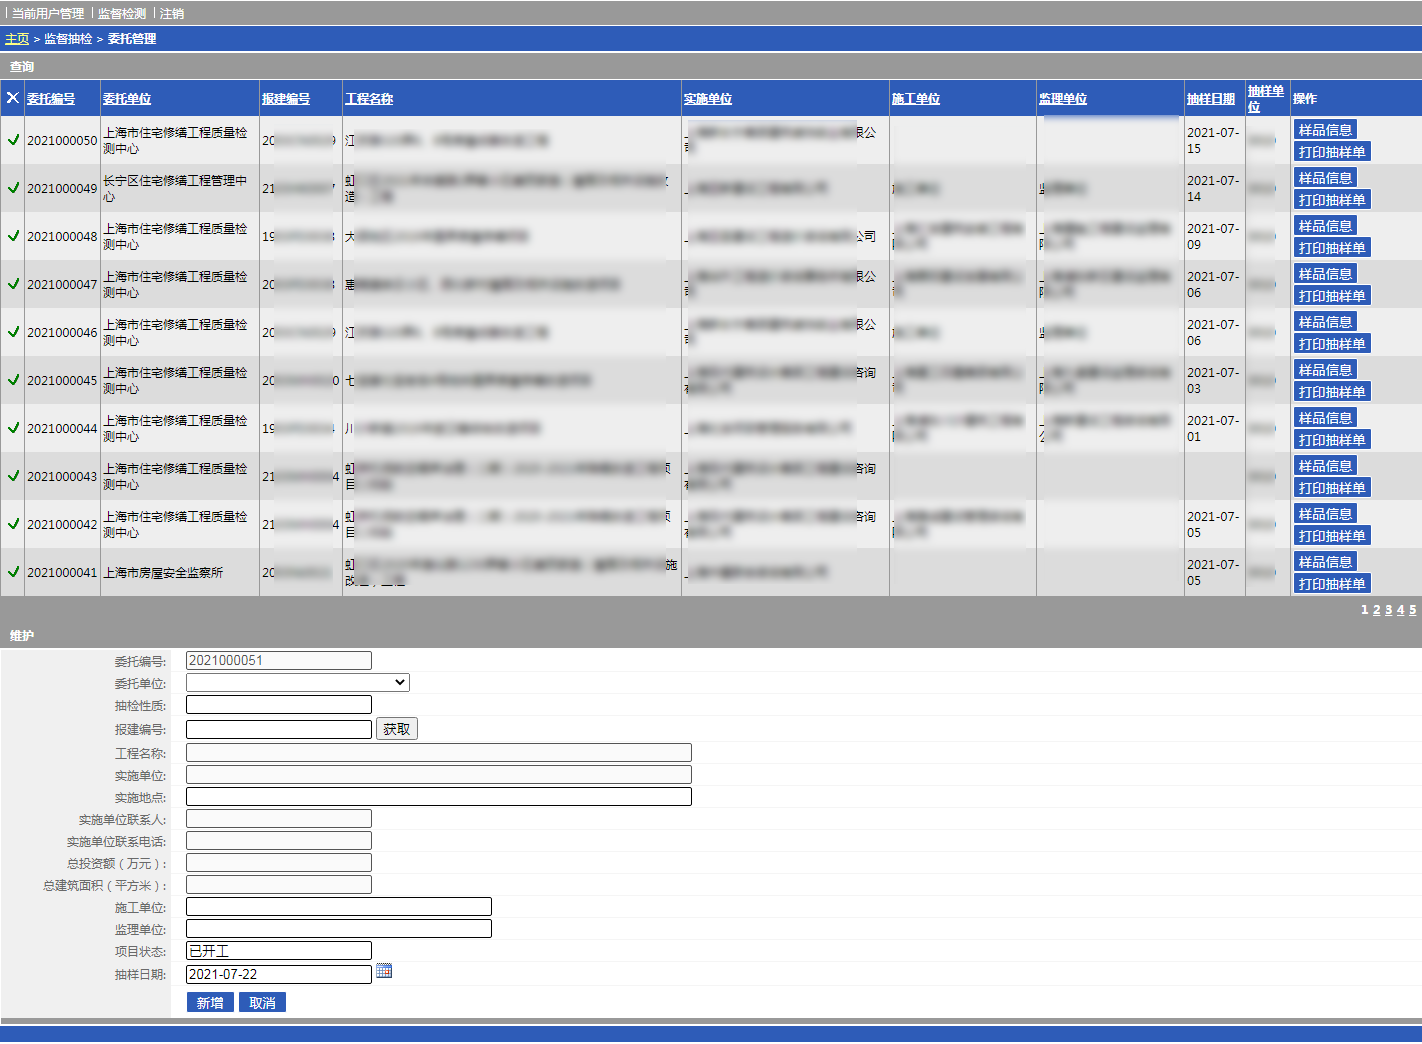Select checkmark for row 2021000044
The image size is (1422, 1044).
tap(13, 428)
